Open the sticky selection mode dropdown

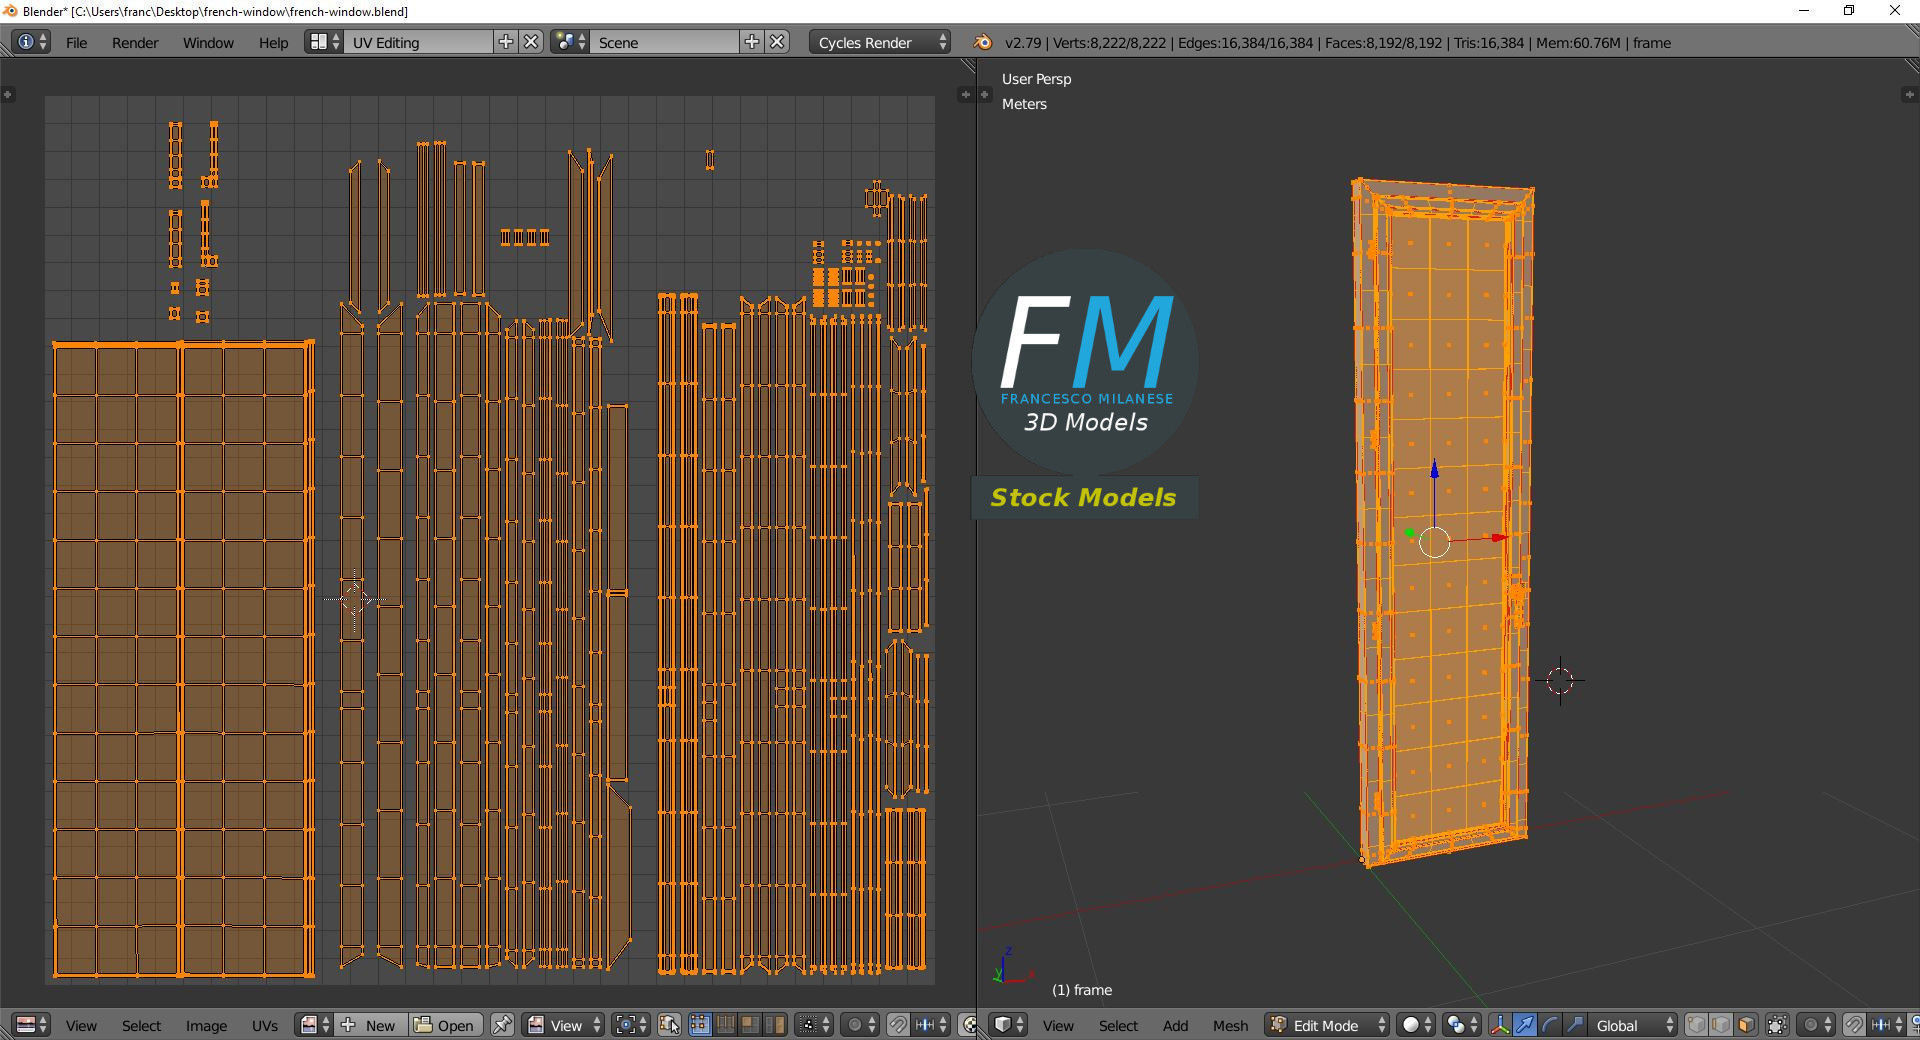click(814, 1025)
